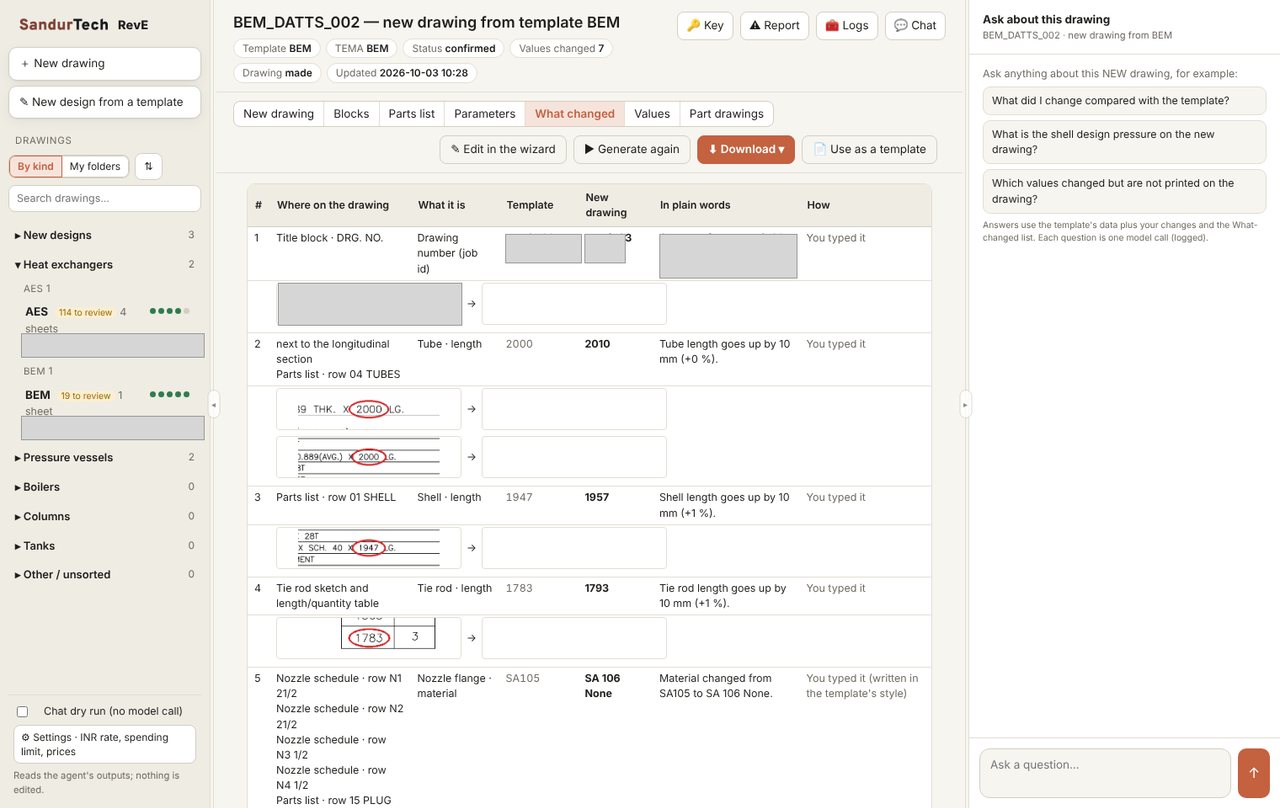Focus the Search drawings field
This screenshot has height=808, width=1280.
click(105, 198)
